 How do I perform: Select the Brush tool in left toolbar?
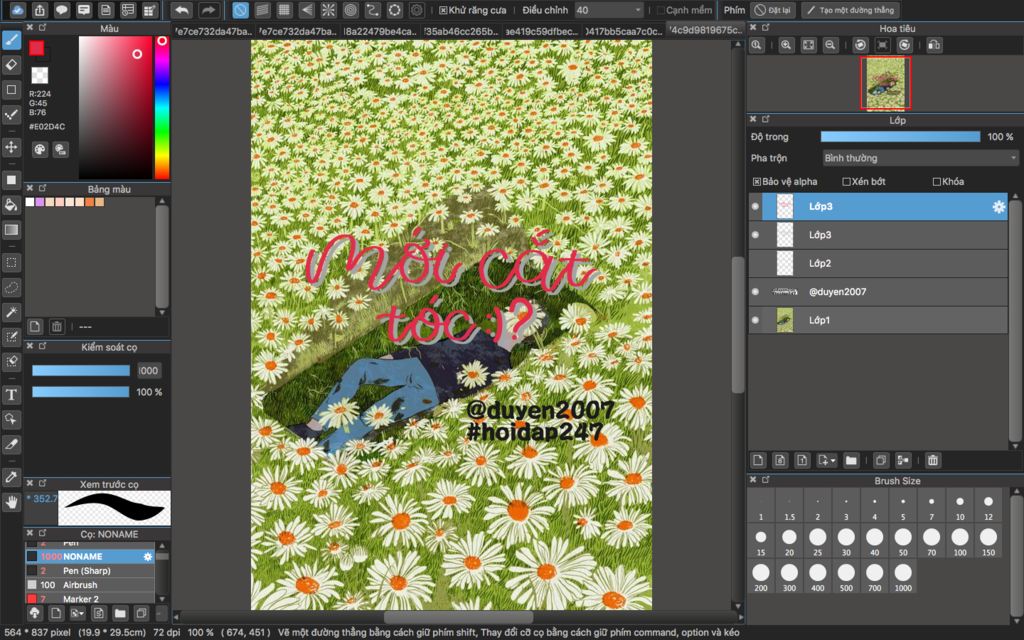point(11,40)
